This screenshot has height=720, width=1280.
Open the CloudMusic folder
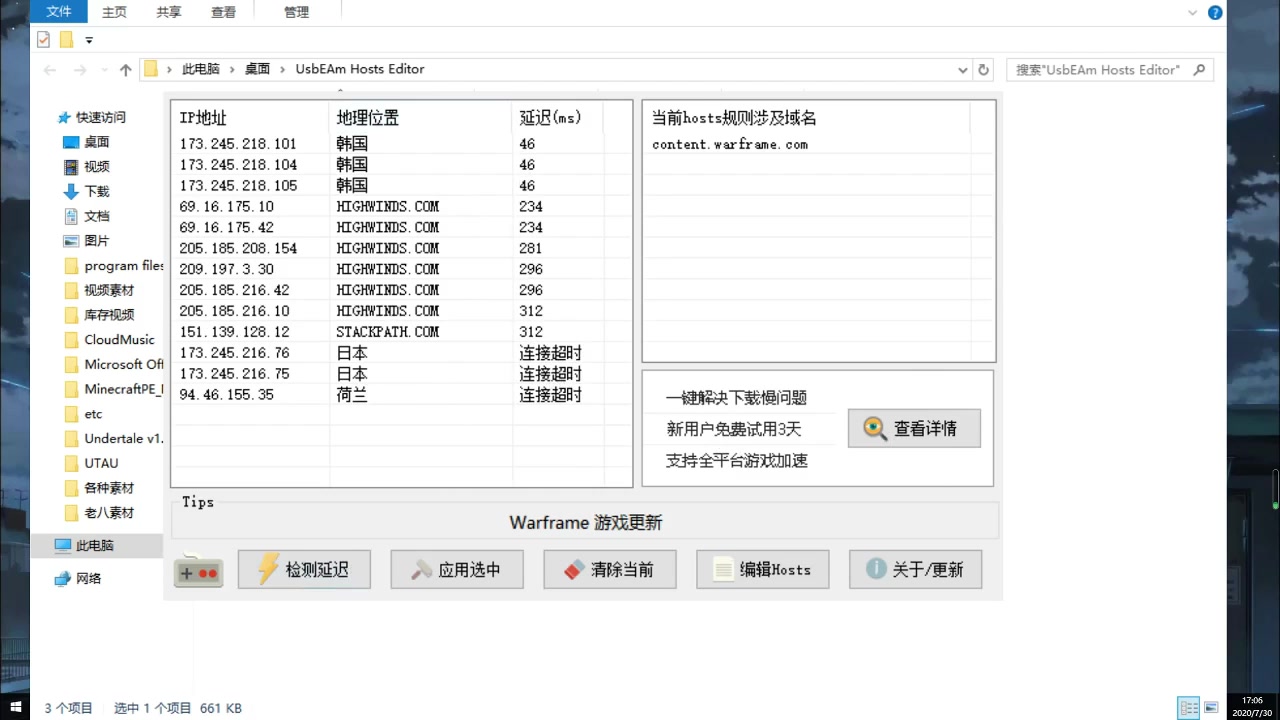pyautogui.click(x=110, y=340)
